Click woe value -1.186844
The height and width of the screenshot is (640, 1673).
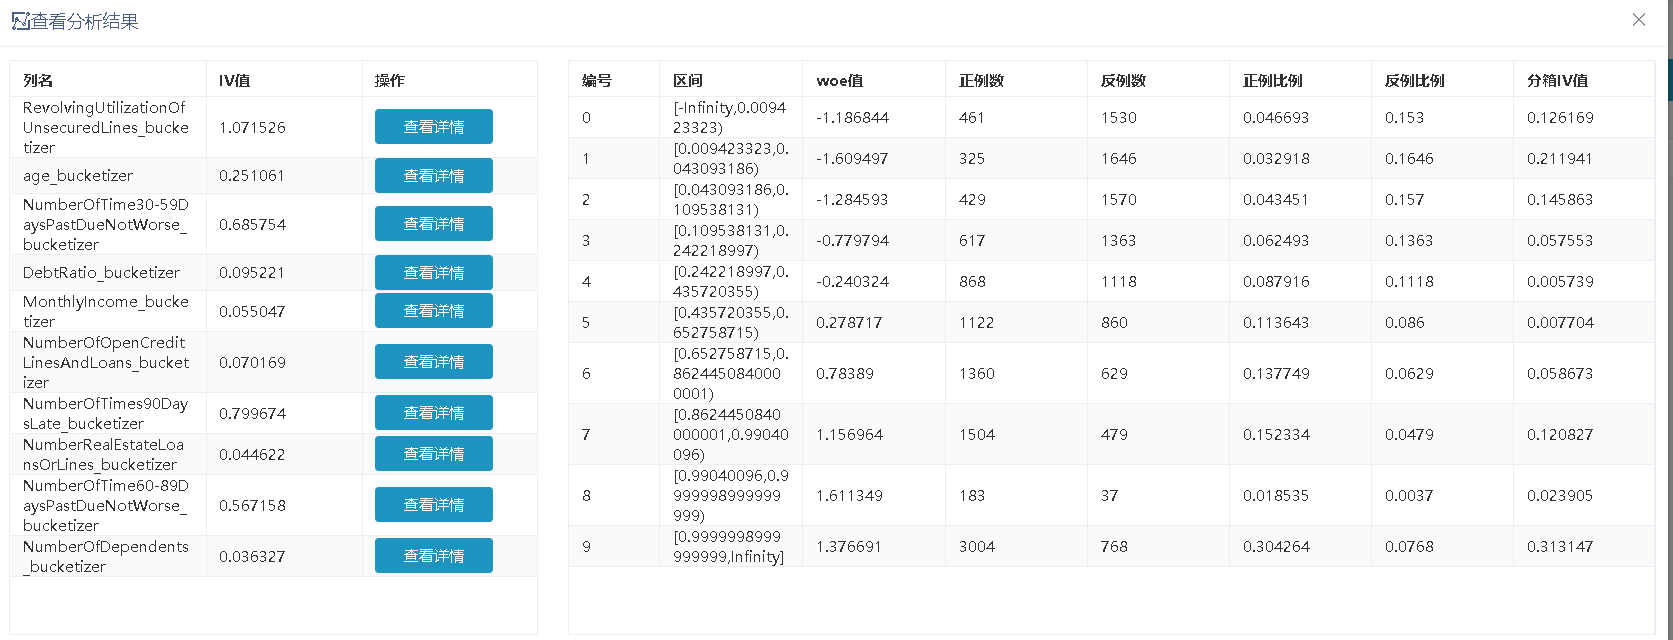tap(852, 117)
